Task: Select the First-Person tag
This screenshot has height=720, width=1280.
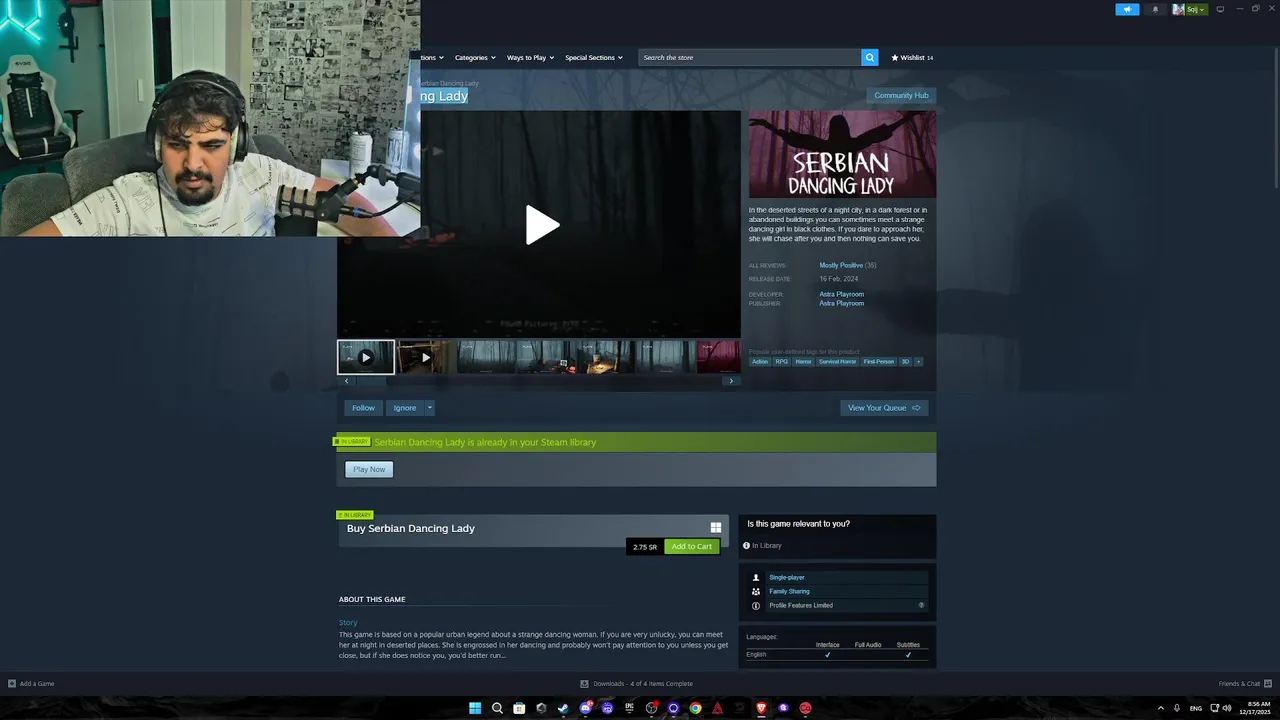Action: tap(879, 361)
